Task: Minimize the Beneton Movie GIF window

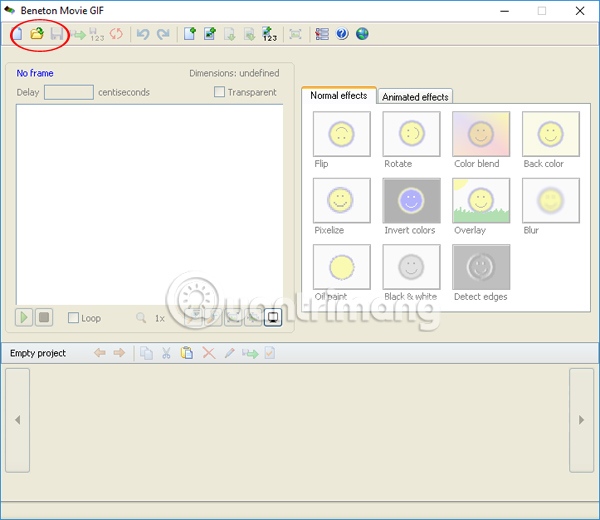Action: [505, 11]
